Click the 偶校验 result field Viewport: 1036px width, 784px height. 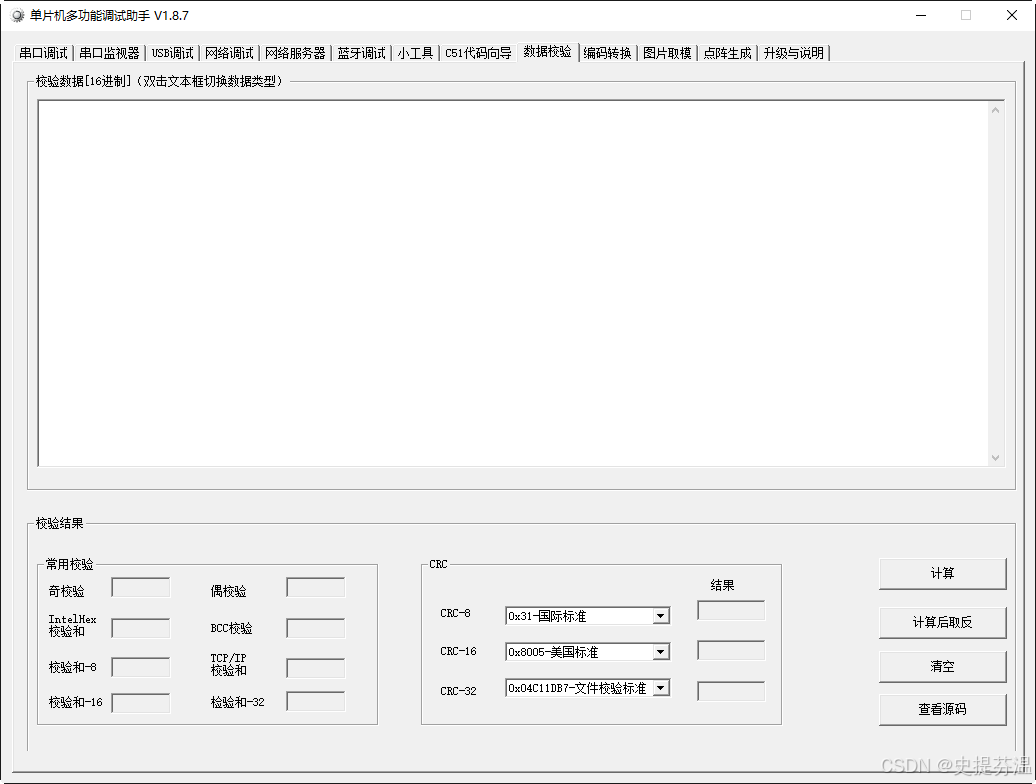pyautogui.click(x=316, y=587)
